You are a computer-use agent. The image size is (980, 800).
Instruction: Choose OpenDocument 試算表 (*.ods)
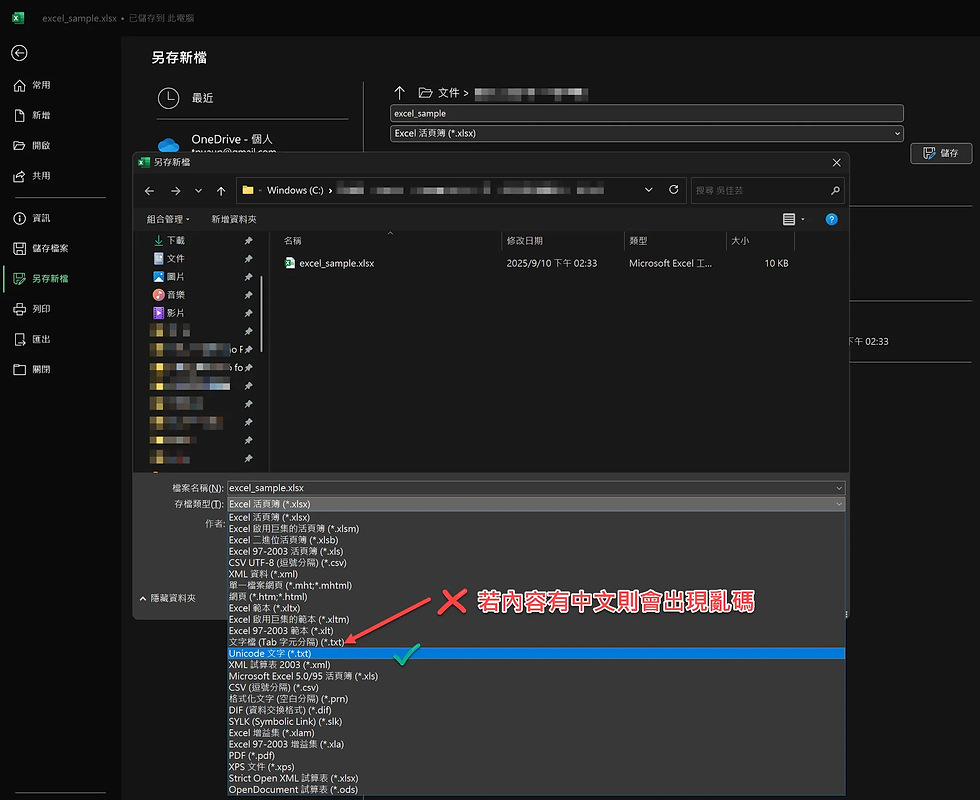(x=293, y=789)
